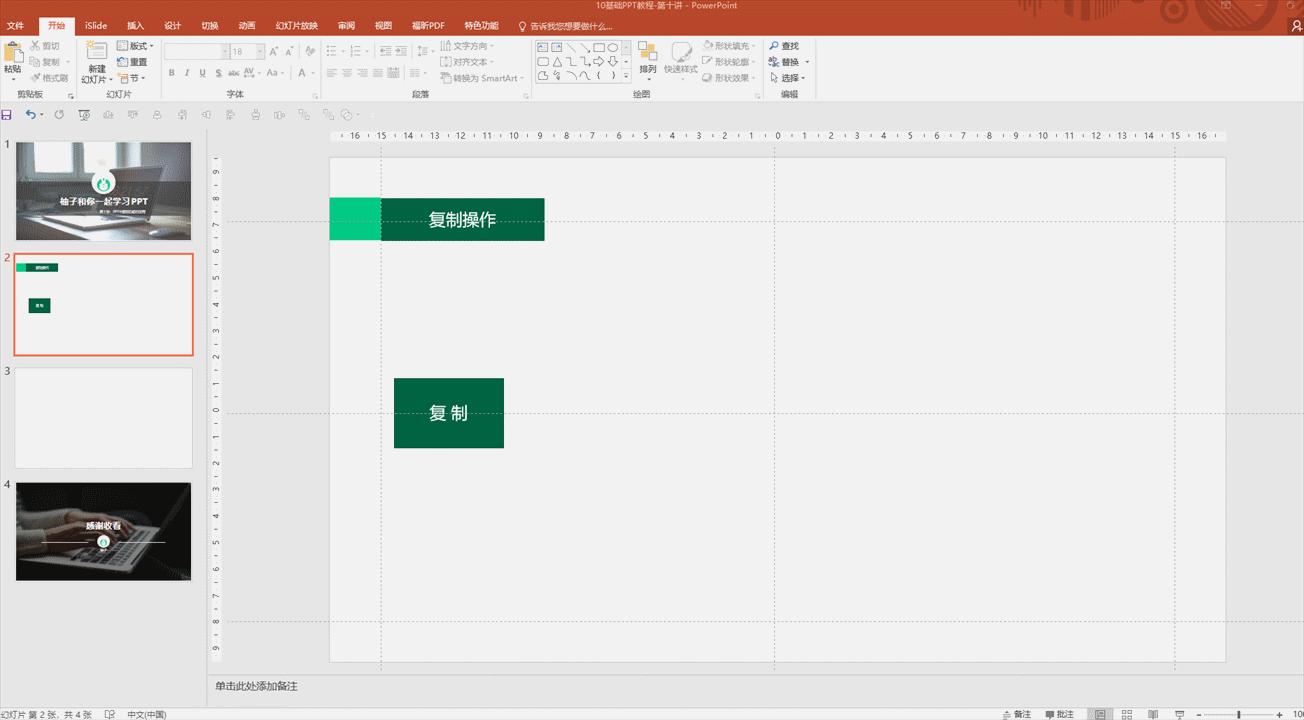The width and height of the screenshot is (1304, 720).
Task: Click the Undo arrow icon
Action: (x=31, y=115)
